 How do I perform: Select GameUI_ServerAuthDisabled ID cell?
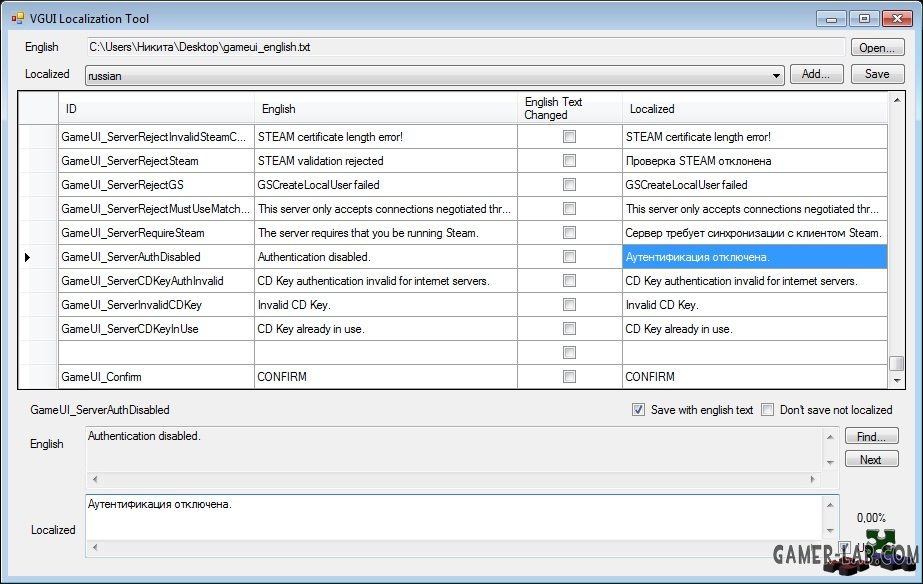[156, 257]
